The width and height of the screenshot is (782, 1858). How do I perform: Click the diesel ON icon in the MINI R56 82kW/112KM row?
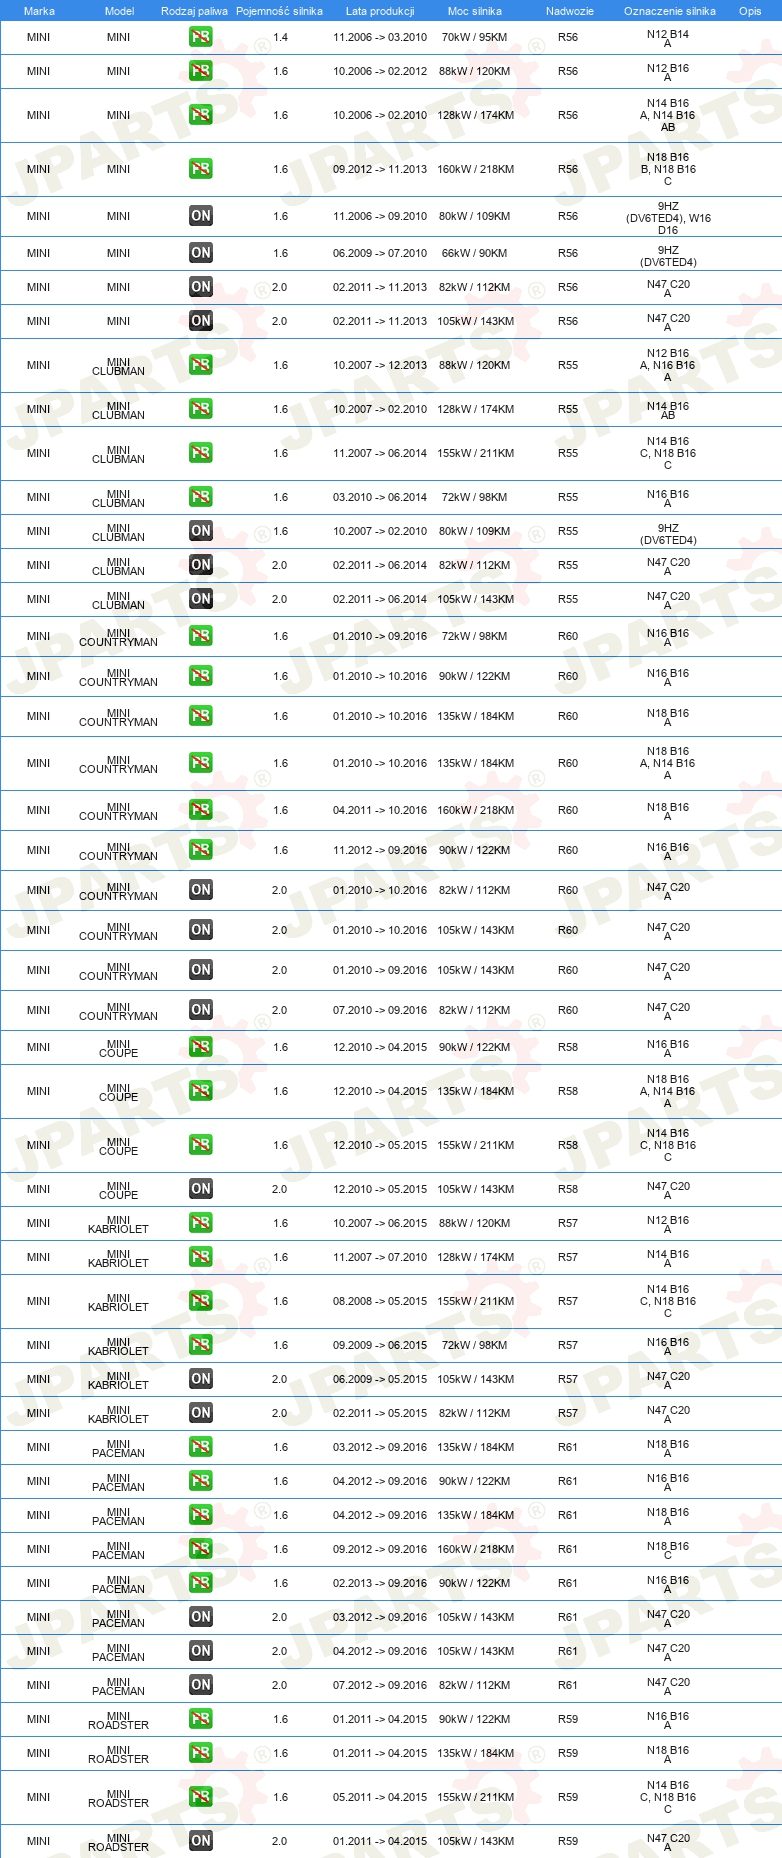(201, 287)
